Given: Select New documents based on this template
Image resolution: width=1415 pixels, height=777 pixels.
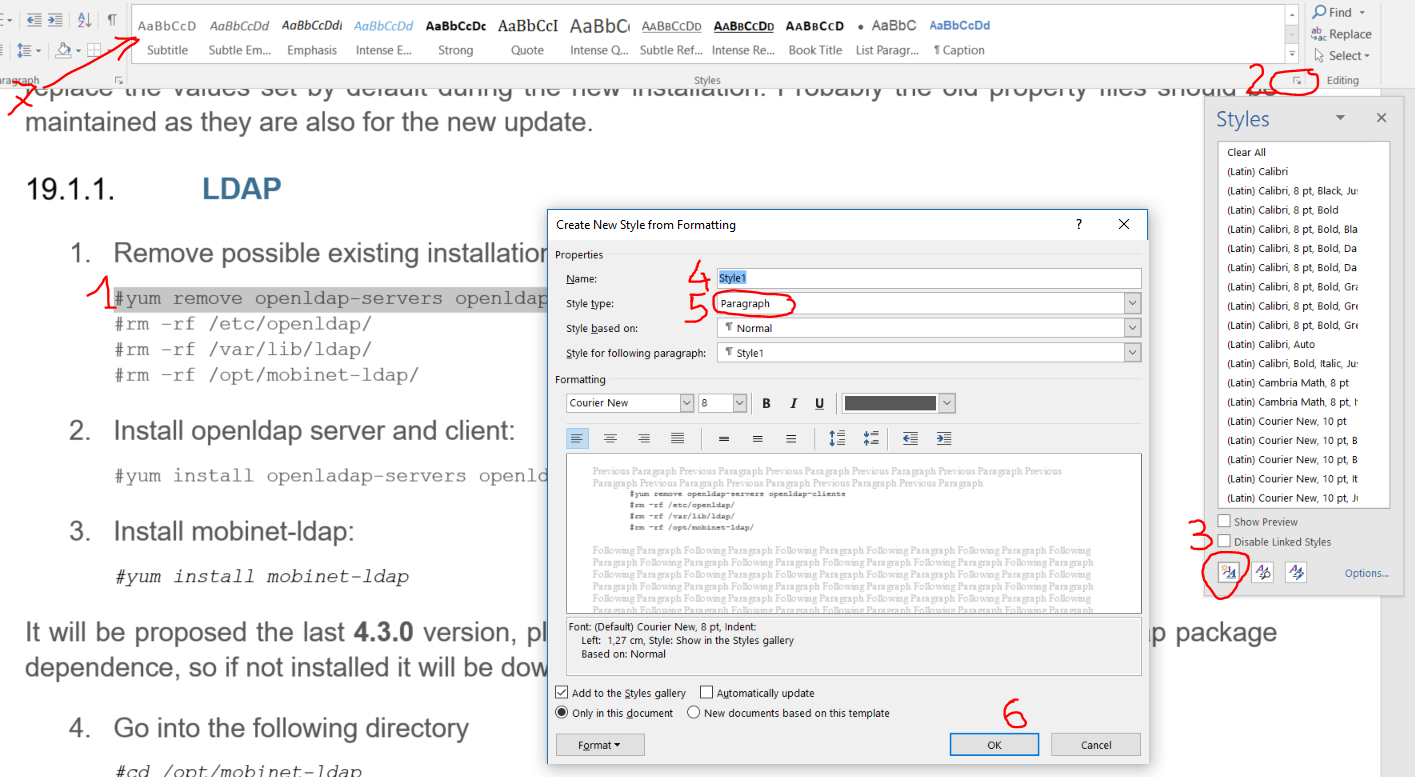Looking at the screenshot, I should point(694,713).
